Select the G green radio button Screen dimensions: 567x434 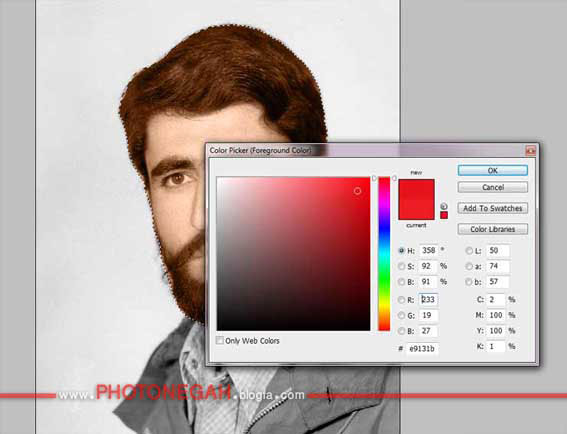pos(401,315)
